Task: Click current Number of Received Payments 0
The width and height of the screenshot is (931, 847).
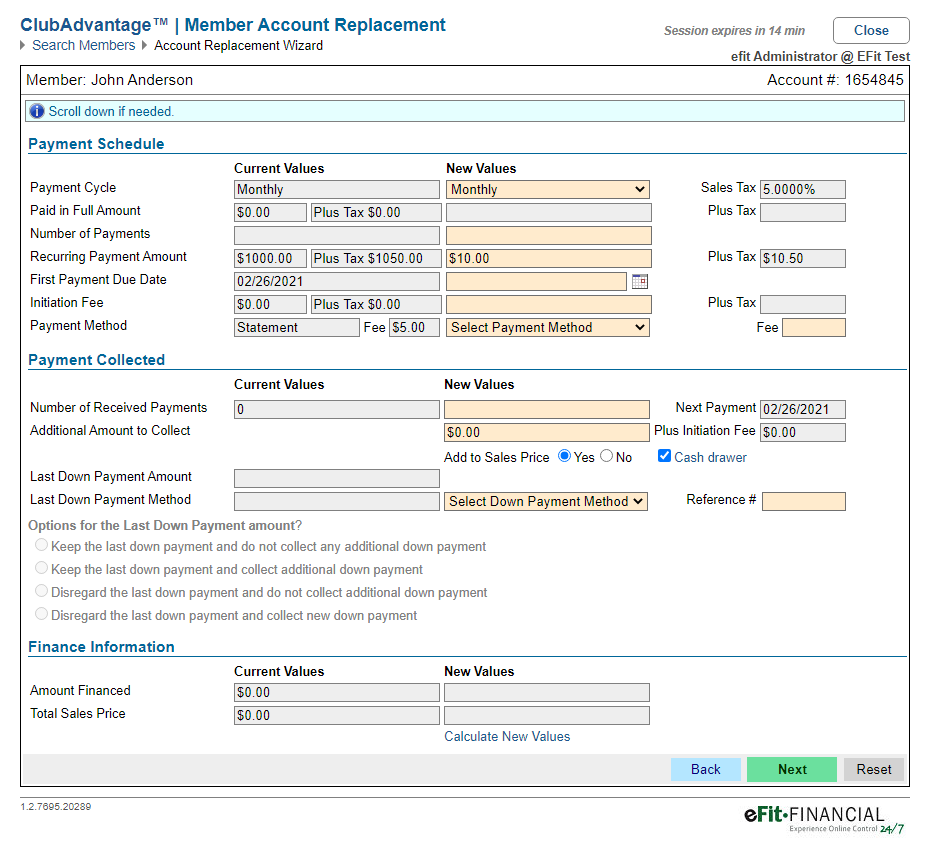Action: (x=337, y=410)
